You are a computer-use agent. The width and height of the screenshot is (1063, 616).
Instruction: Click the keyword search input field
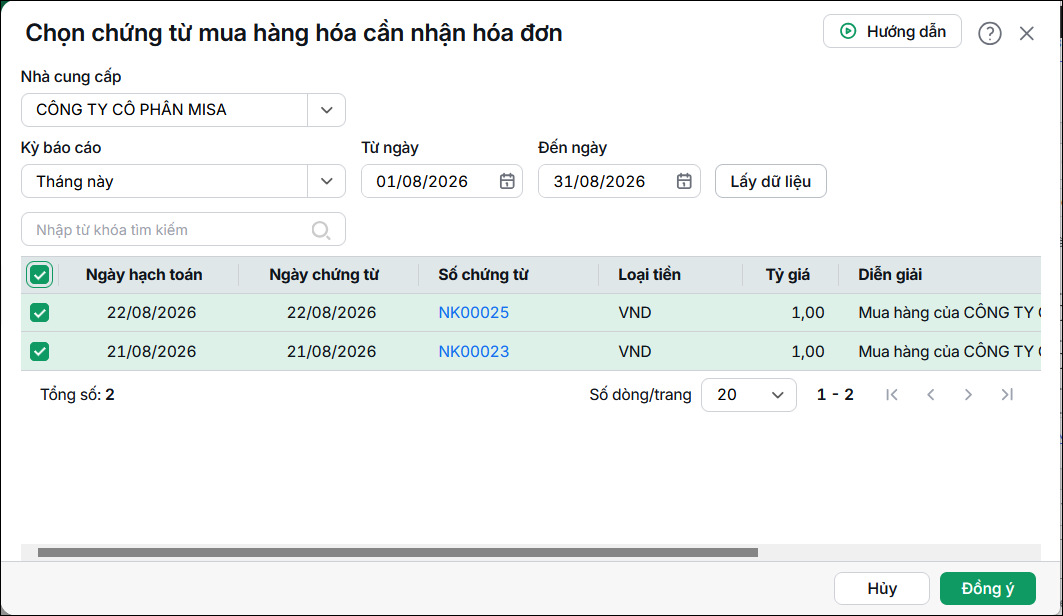pyautogui.click(x=183, y=230)
